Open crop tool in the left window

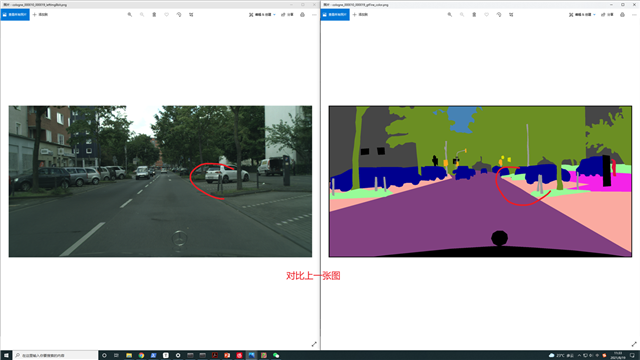[191, 15]
